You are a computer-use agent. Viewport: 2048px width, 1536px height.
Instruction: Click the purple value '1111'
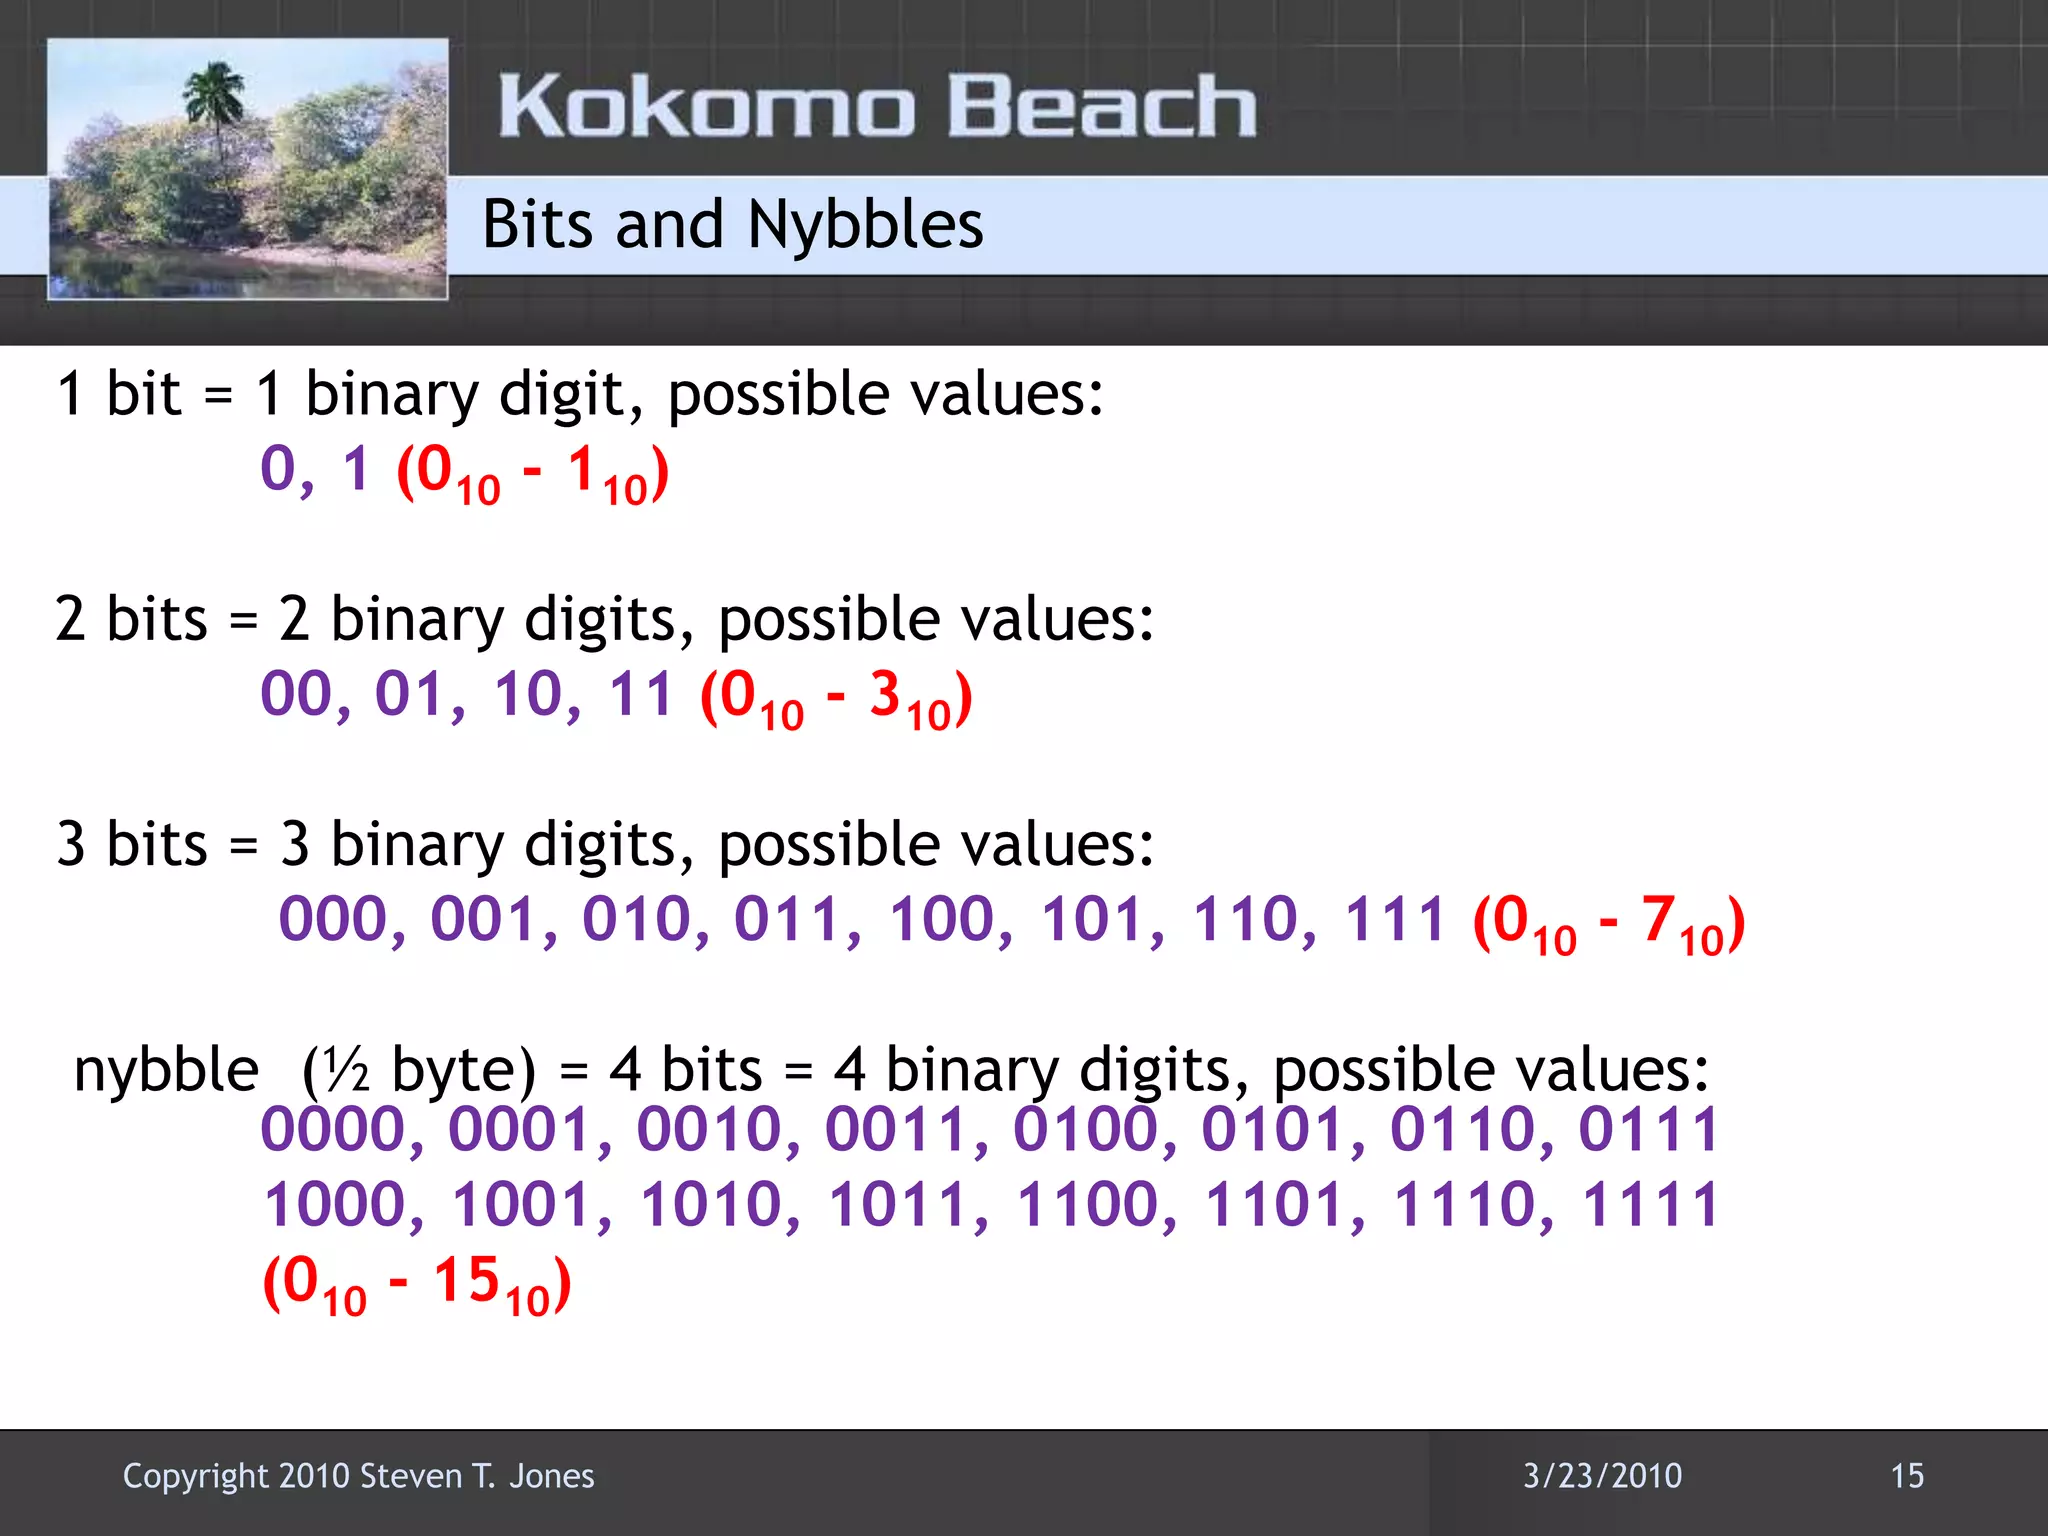point(1651,1204)
